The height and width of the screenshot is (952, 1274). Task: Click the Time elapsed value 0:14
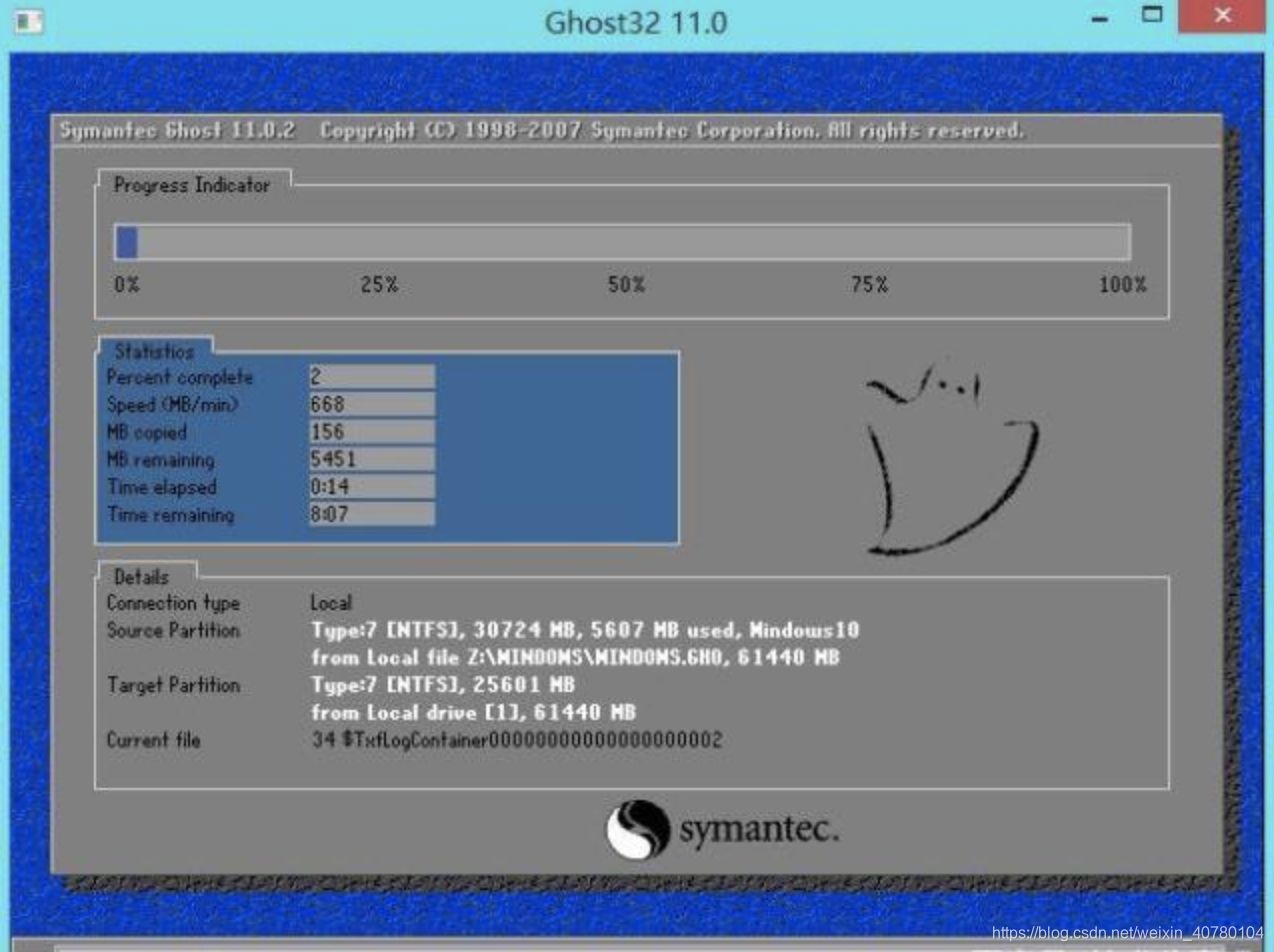coord(371,487)
